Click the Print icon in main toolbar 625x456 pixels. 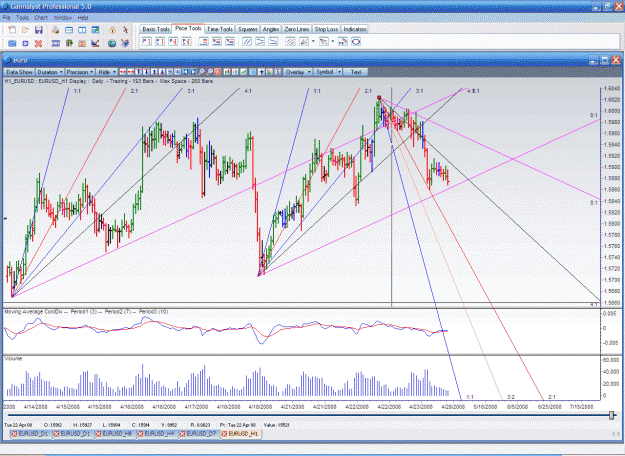[x=55, y=30]
